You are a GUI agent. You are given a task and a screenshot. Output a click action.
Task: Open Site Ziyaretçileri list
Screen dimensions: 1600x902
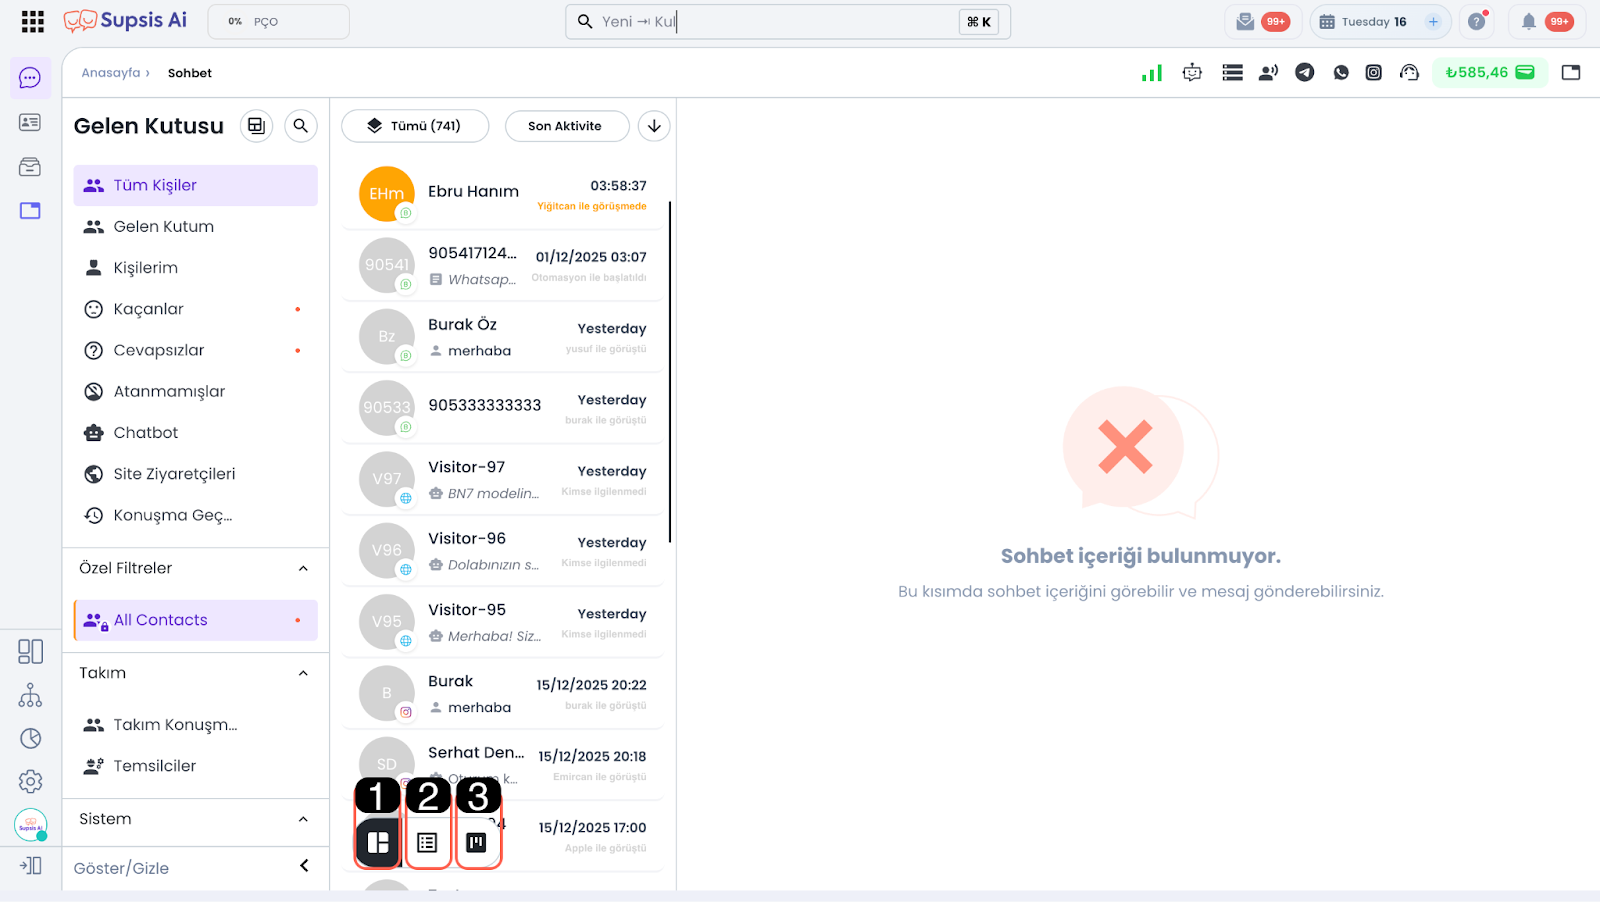pos(174,474)
